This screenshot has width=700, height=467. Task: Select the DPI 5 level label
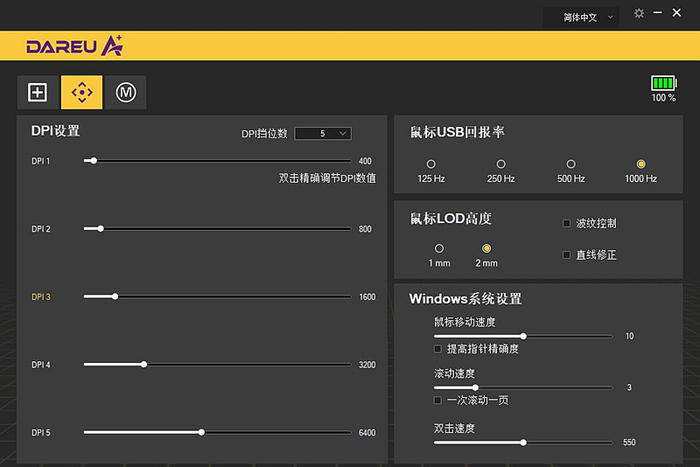[41, 433]
